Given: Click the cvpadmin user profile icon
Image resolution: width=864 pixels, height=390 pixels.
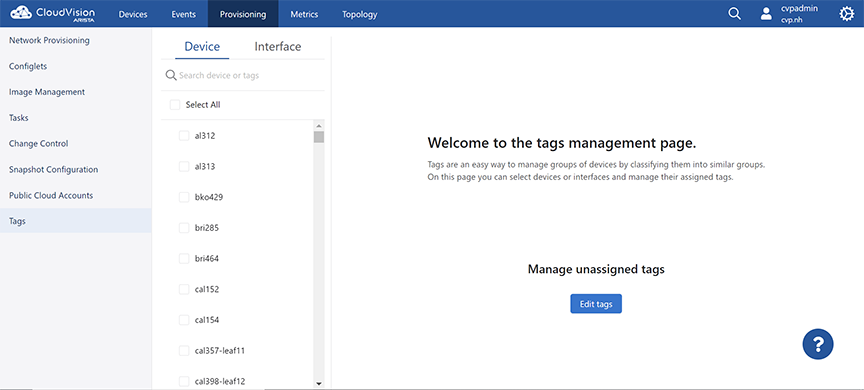Looking at the screenshot, I should pyautogui.click(x=766, y=14).
